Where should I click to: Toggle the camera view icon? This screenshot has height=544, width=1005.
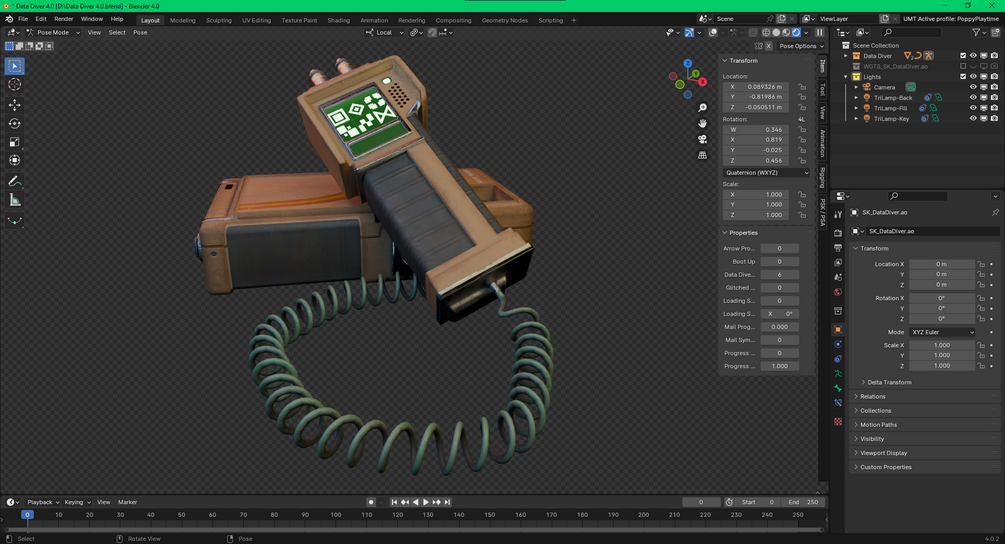(702, 139)
